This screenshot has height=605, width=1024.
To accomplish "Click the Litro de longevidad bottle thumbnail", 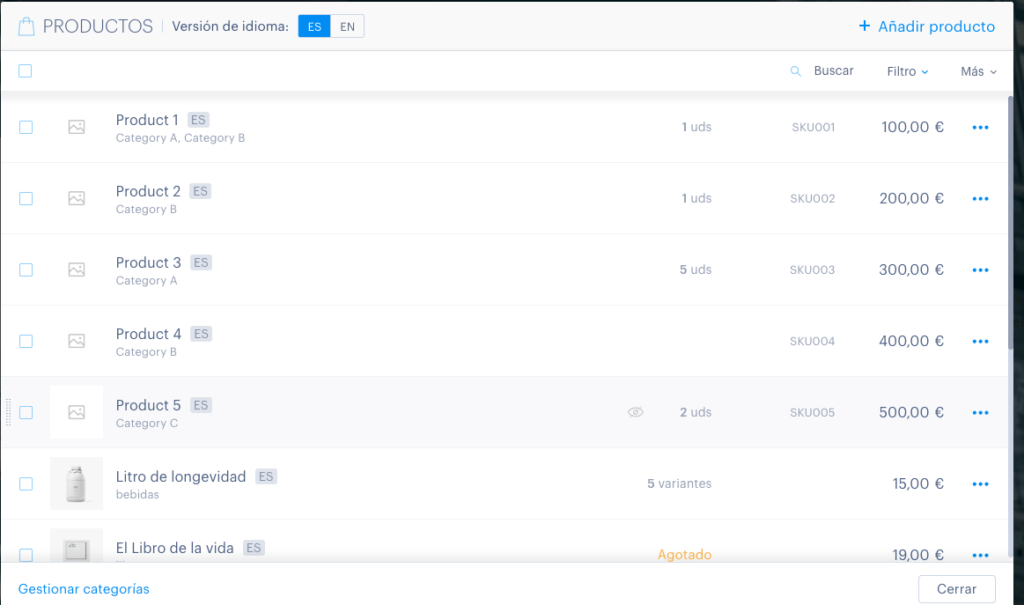I will (x=76, y=483).
